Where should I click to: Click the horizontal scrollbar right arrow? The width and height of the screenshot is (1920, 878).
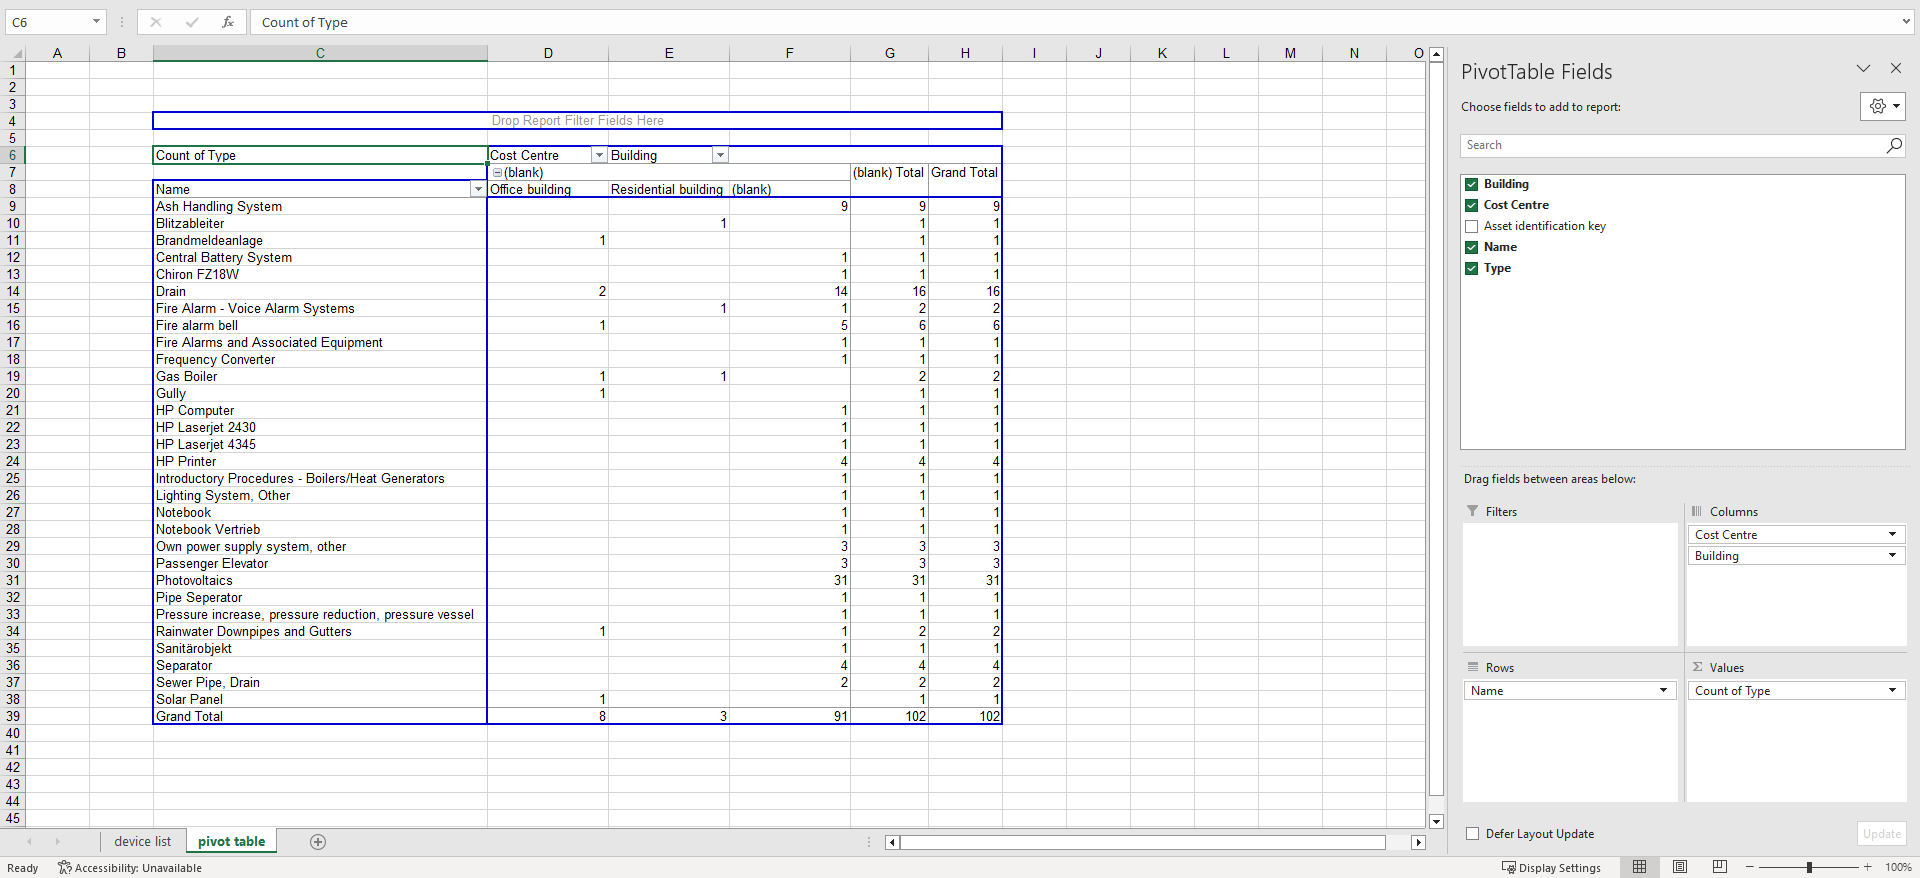(x=1418, y=842)
